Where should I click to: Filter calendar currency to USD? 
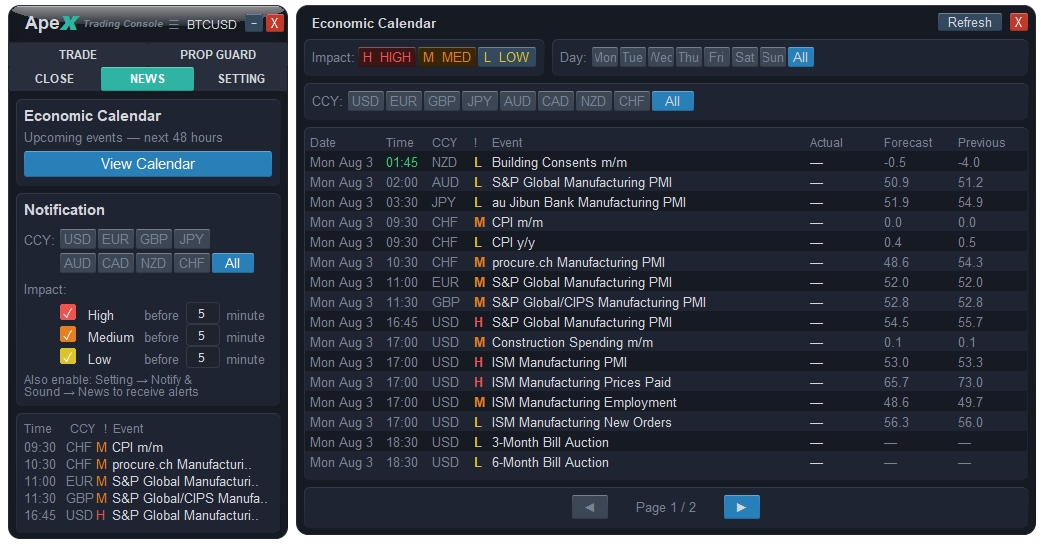click(x=365, y=101)
